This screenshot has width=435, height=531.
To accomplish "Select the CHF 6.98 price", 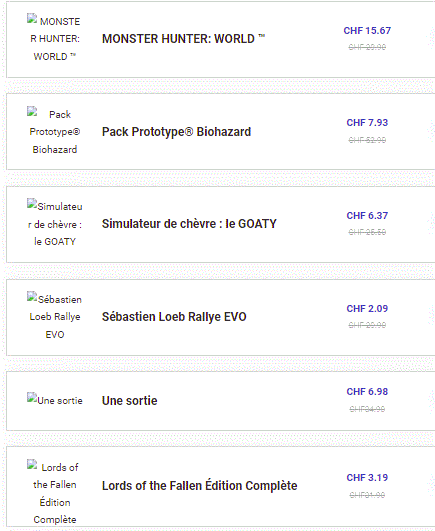I will pos(367,391).
